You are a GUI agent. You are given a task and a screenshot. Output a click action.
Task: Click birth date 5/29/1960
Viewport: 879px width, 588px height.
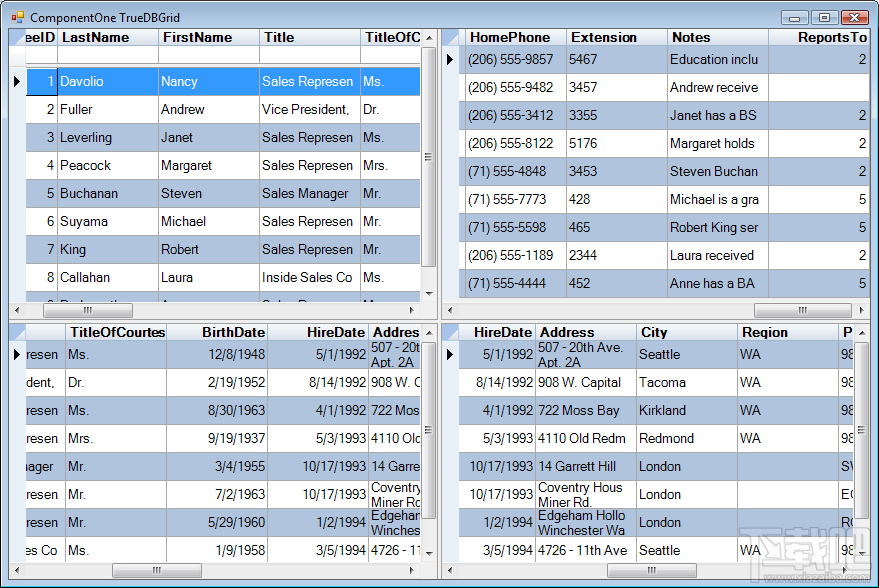(x=217, y=523)
